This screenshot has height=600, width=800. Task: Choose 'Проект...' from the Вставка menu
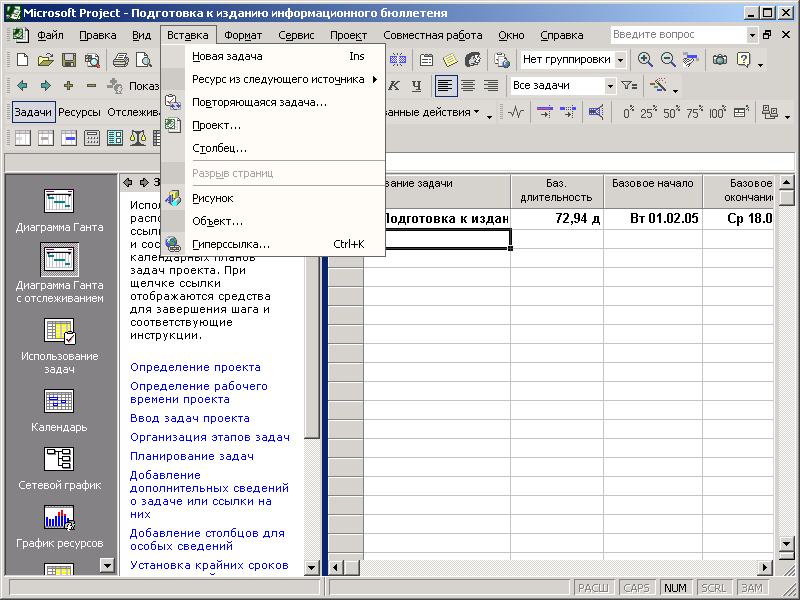point(273,125)
